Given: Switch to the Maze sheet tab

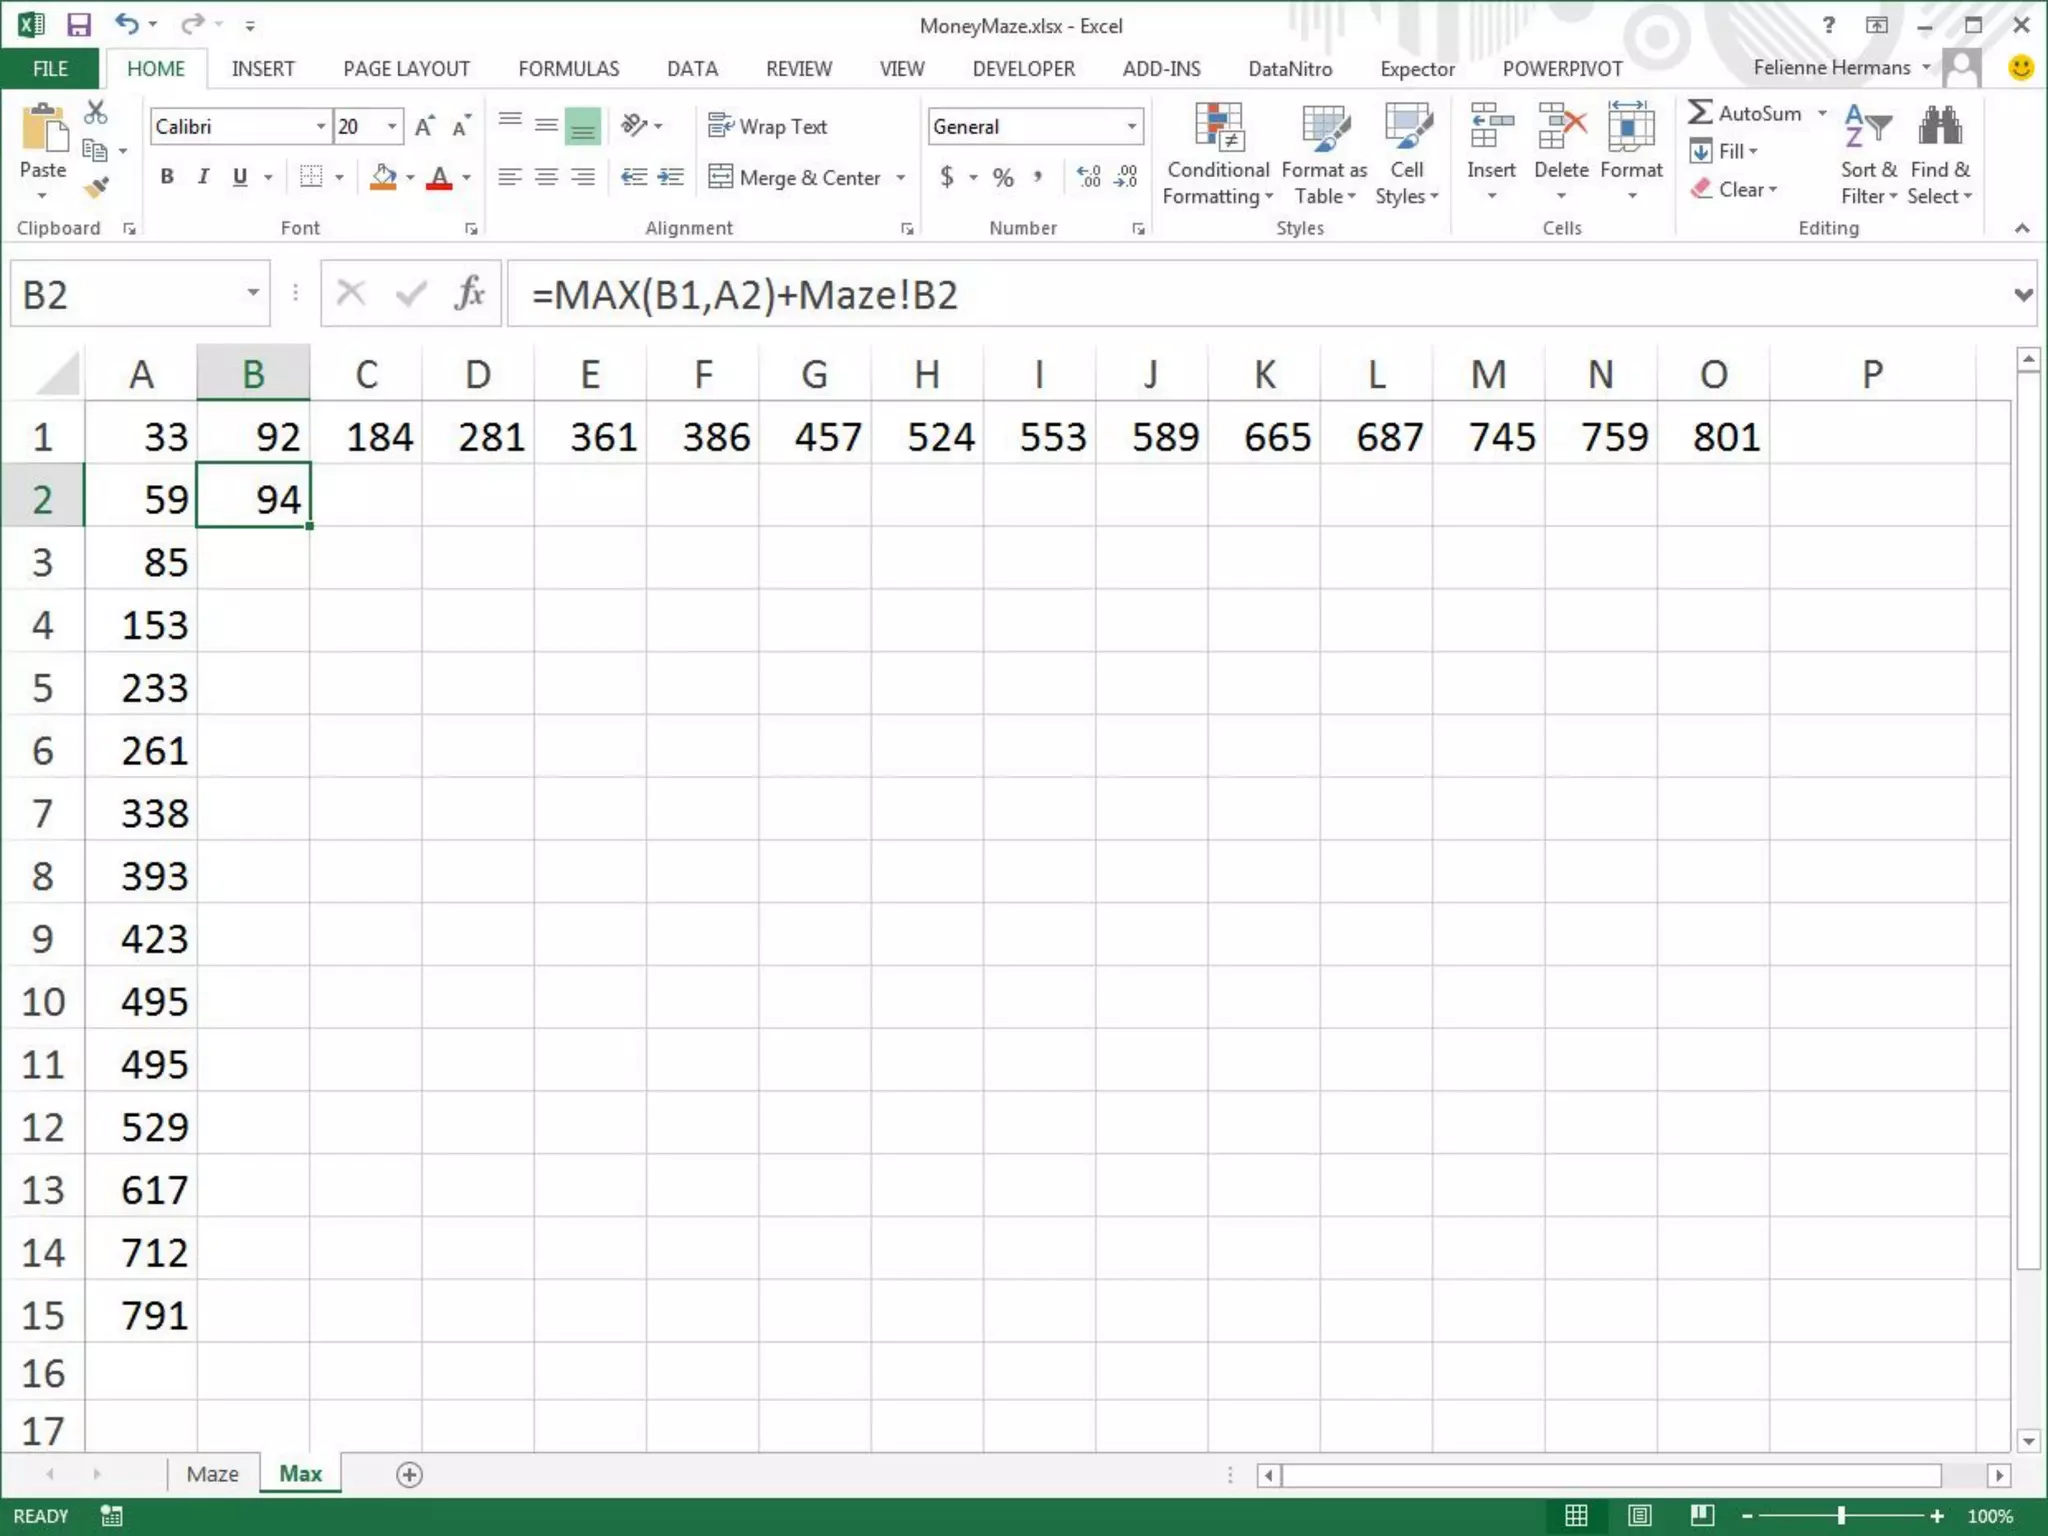Looking at the screenshot, I should (x=212, y=1474).
